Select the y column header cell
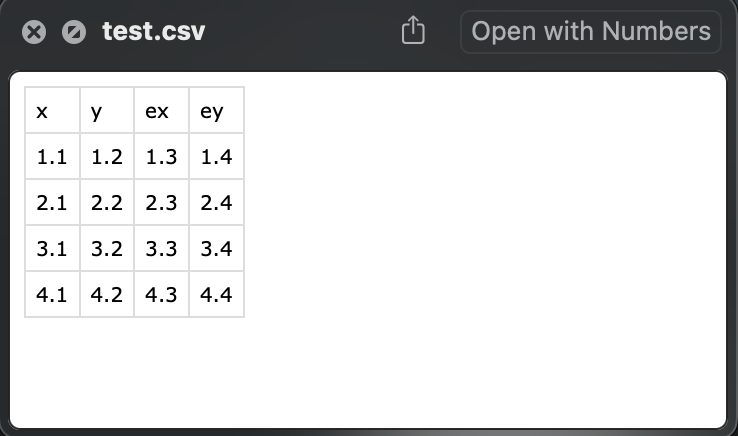 (107, 110)
